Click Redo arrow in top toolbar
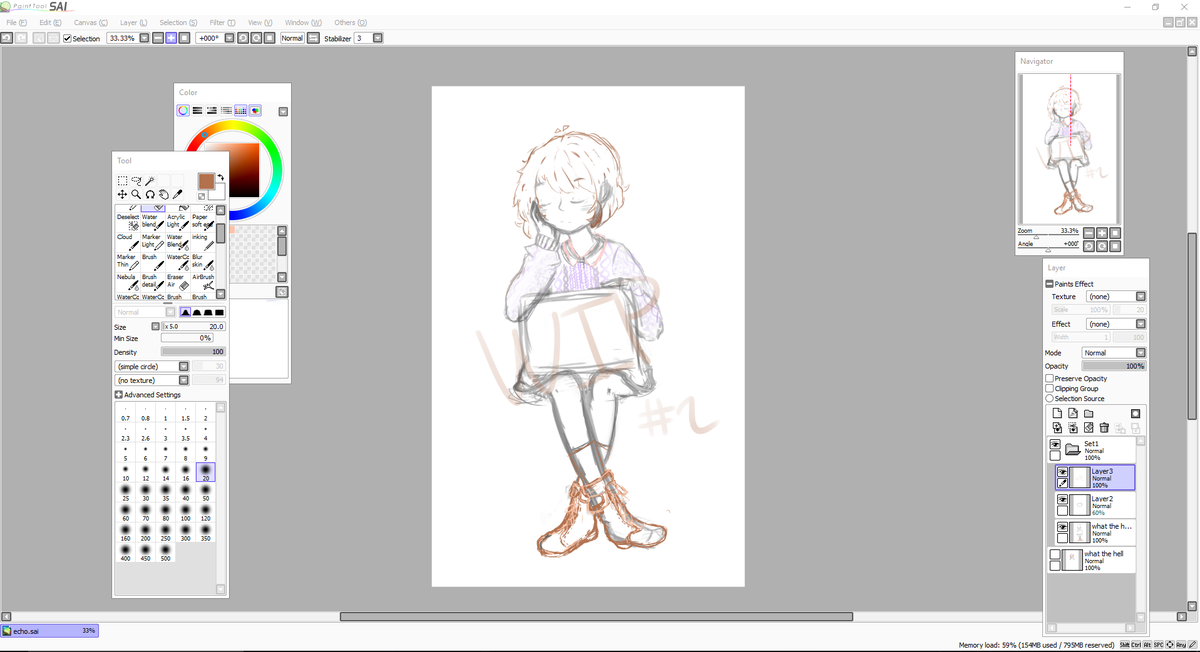The image size is (1200, 652). click(x=21, y=38)
